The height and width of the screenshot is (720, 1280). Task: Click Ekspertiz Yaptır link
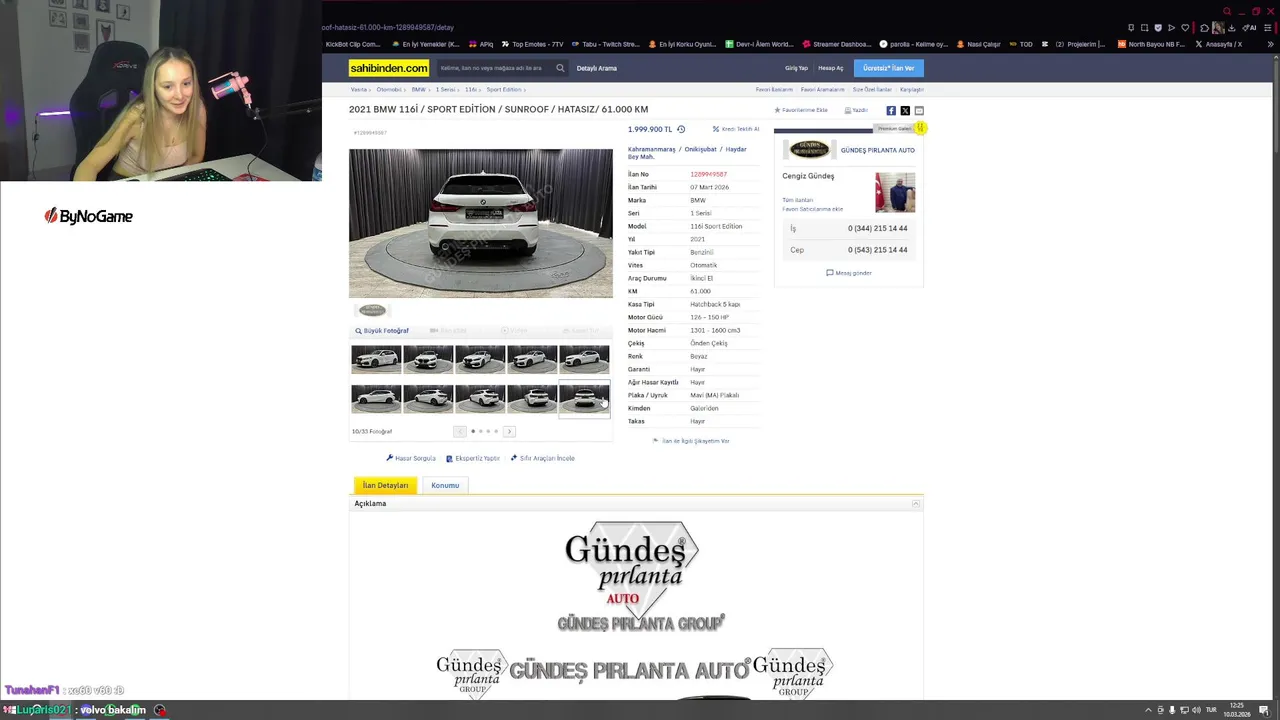pos(473,458)
